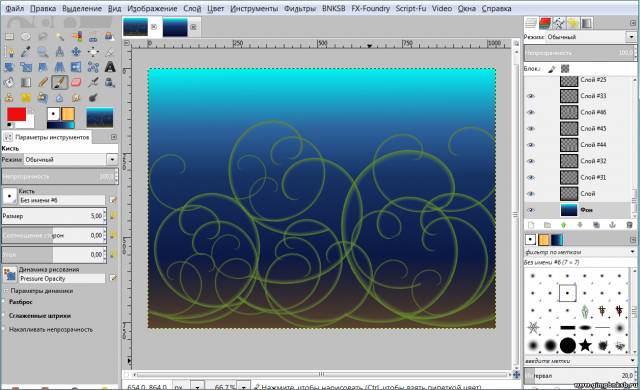
Task: Open the brush Режим dropdown in tool options
Action: pyautogui.click(x=71, y=160)
